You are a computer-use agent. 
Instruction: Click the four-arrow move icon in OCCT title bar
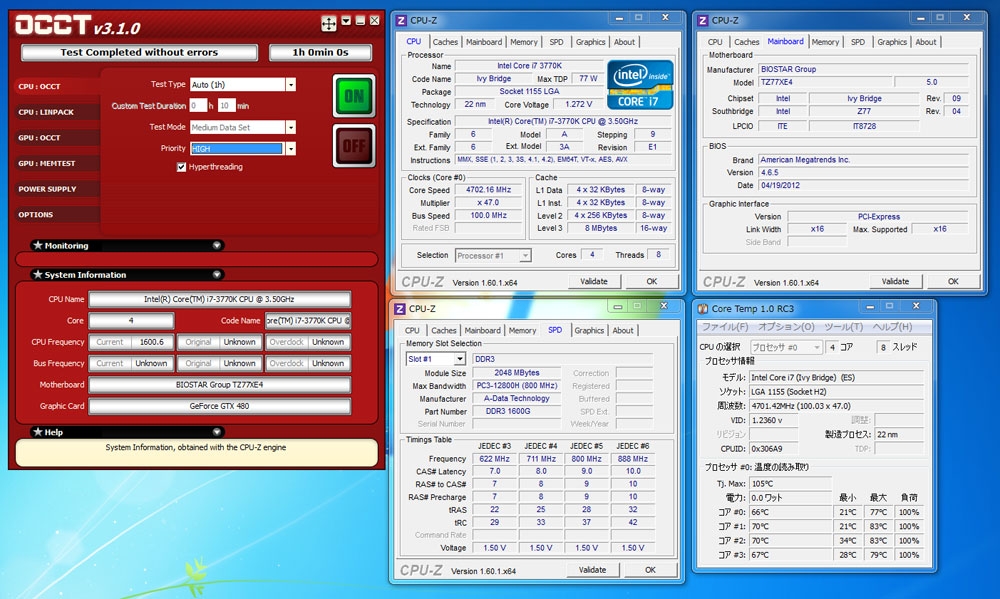coord(328,23)
